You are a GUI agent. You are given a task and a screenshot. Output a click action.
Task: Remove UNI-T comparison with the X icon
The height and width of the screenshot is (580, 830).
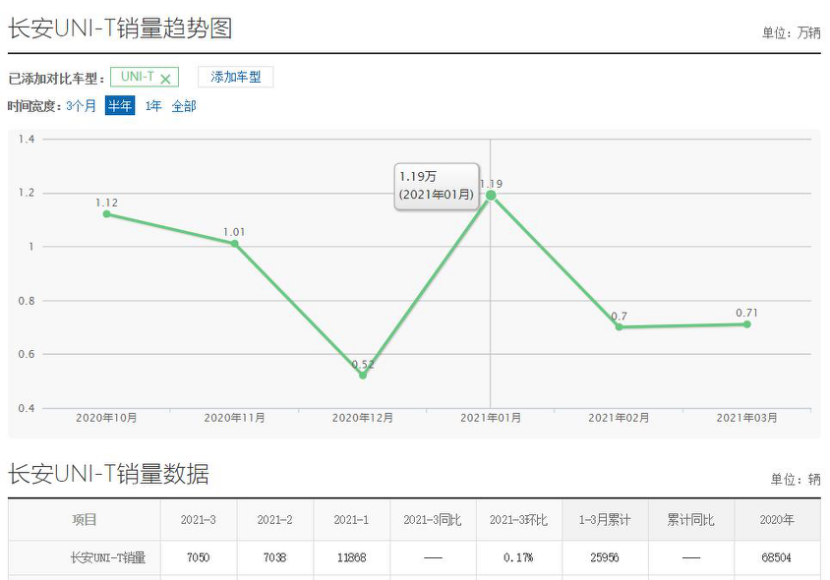(x=165, y=79)
